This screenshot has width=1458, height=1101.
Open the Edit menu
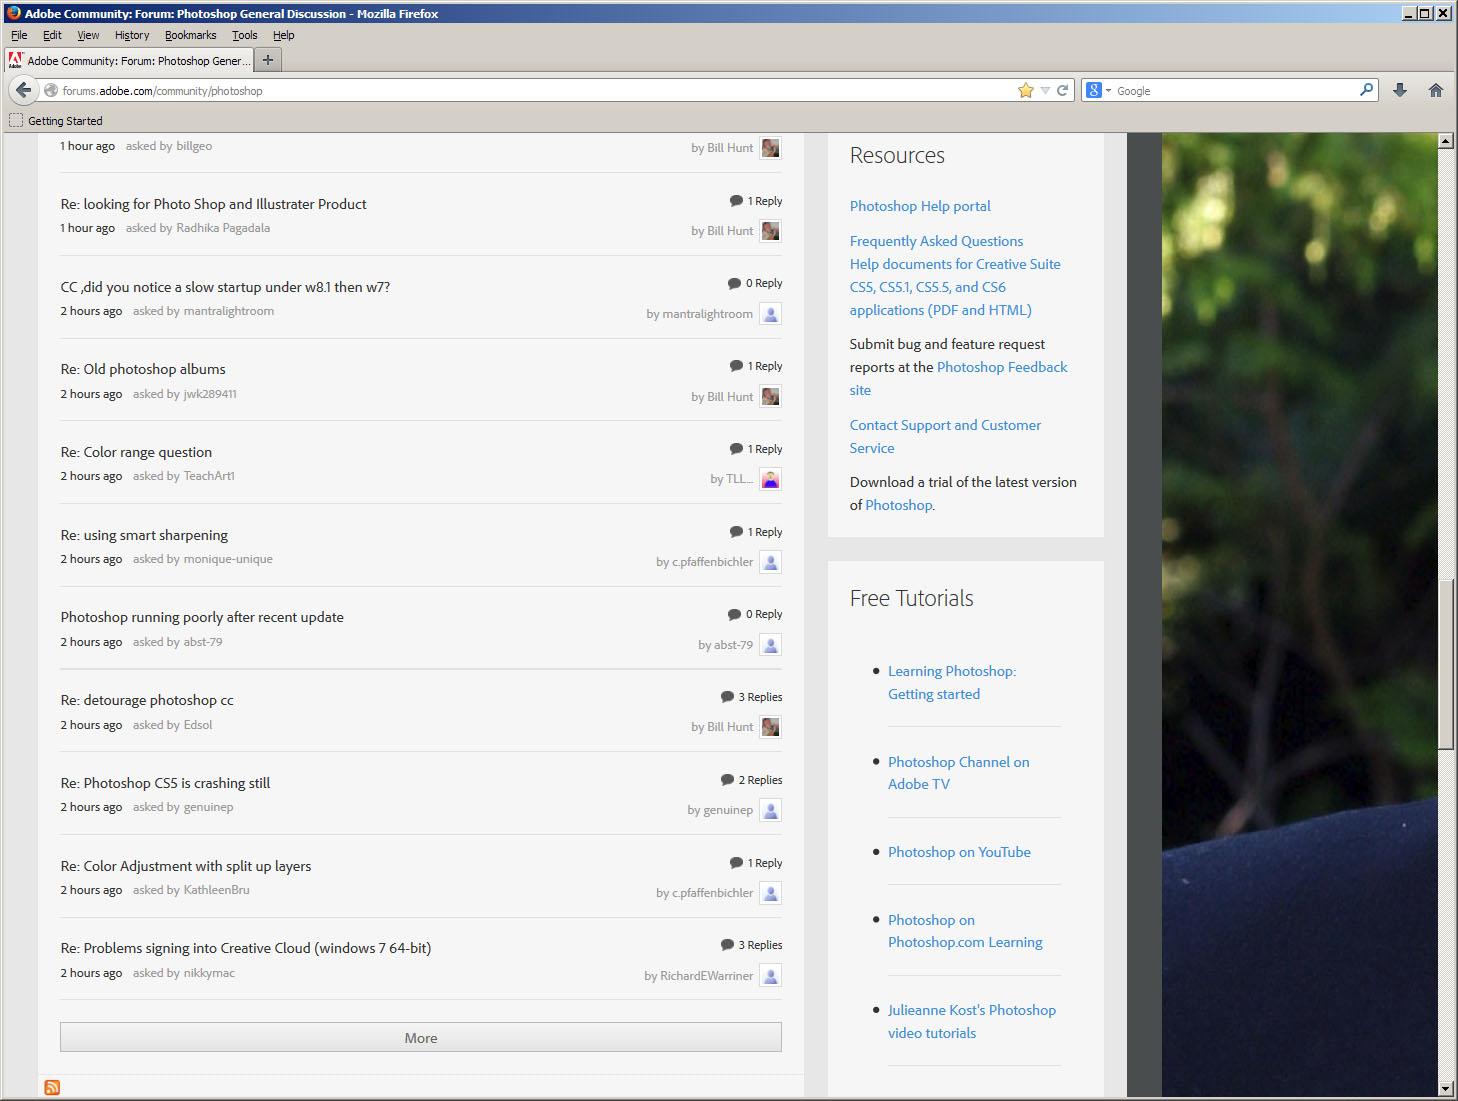(52, 35)
